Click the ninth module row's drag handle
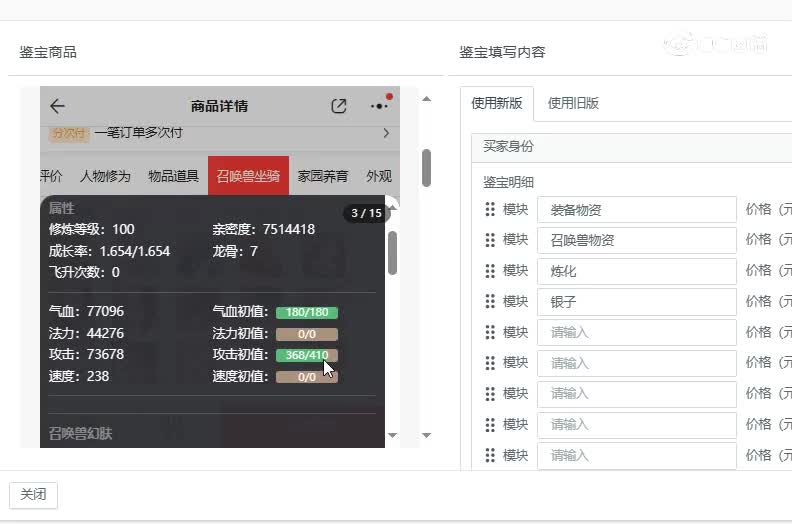 490,455
